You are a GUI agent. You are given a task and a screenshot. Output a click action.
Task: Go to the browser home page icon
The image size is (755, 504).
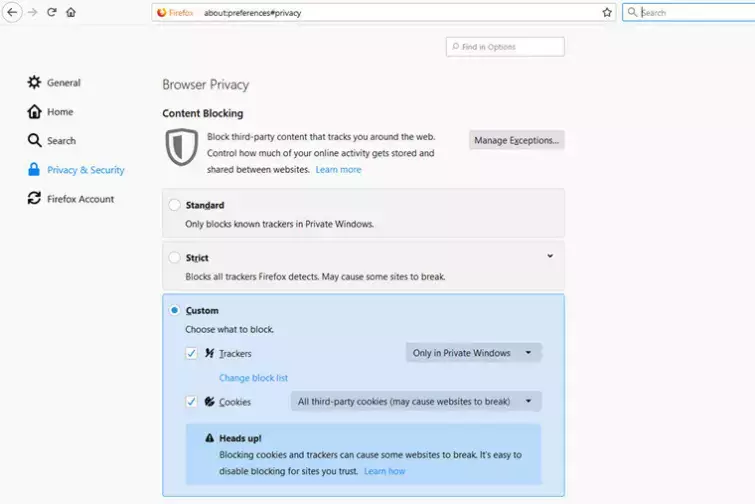[x=70, y=13]
